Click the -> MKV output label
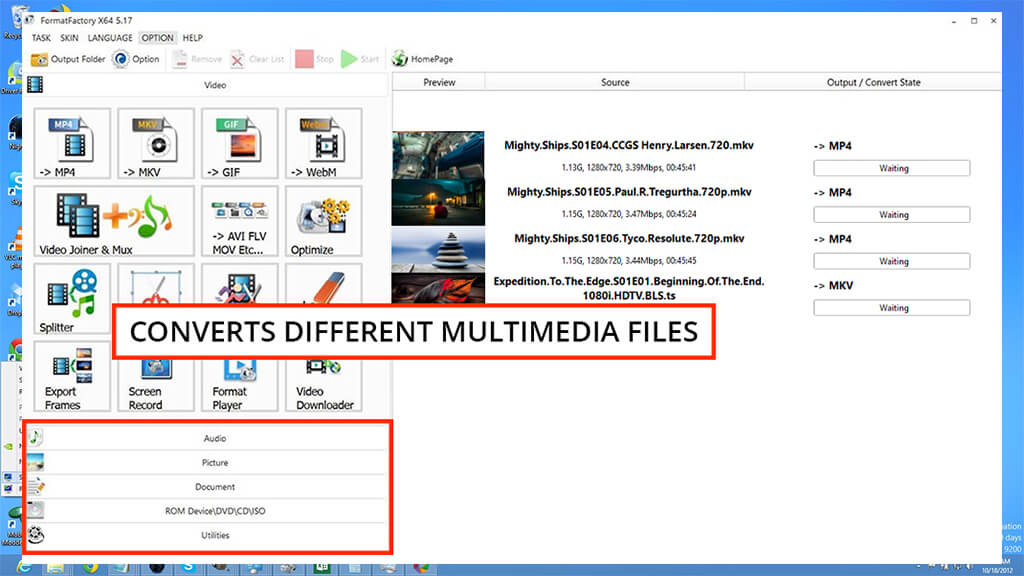Image resolution: width=1024 pixels, height=576 pixels. 833,285
